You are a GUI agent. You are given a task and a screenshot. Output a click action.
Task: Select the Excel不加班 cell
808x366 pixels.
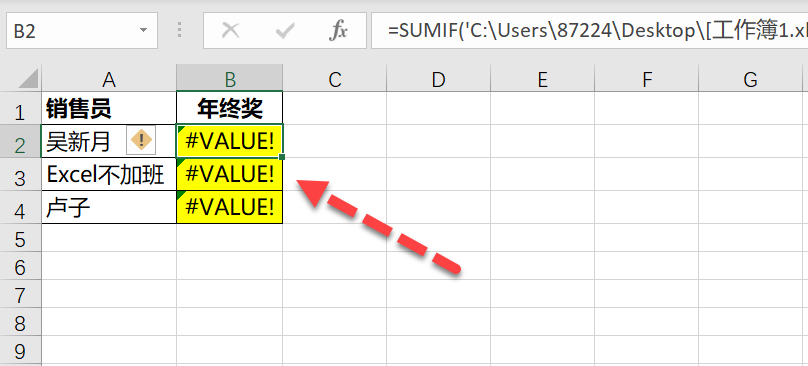(109, 174)
